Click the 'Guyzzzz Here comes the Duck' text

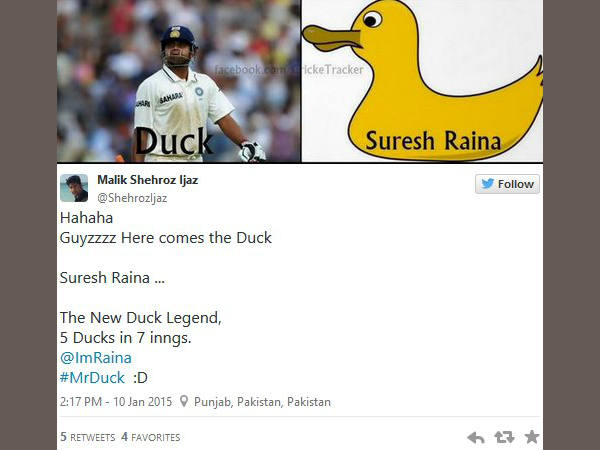coord(166,238)
